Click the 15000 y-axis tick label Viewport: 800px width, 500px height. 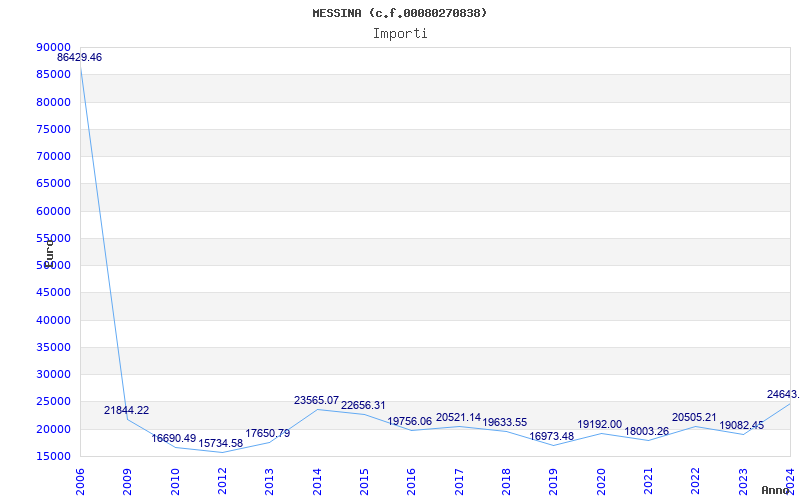54,456
